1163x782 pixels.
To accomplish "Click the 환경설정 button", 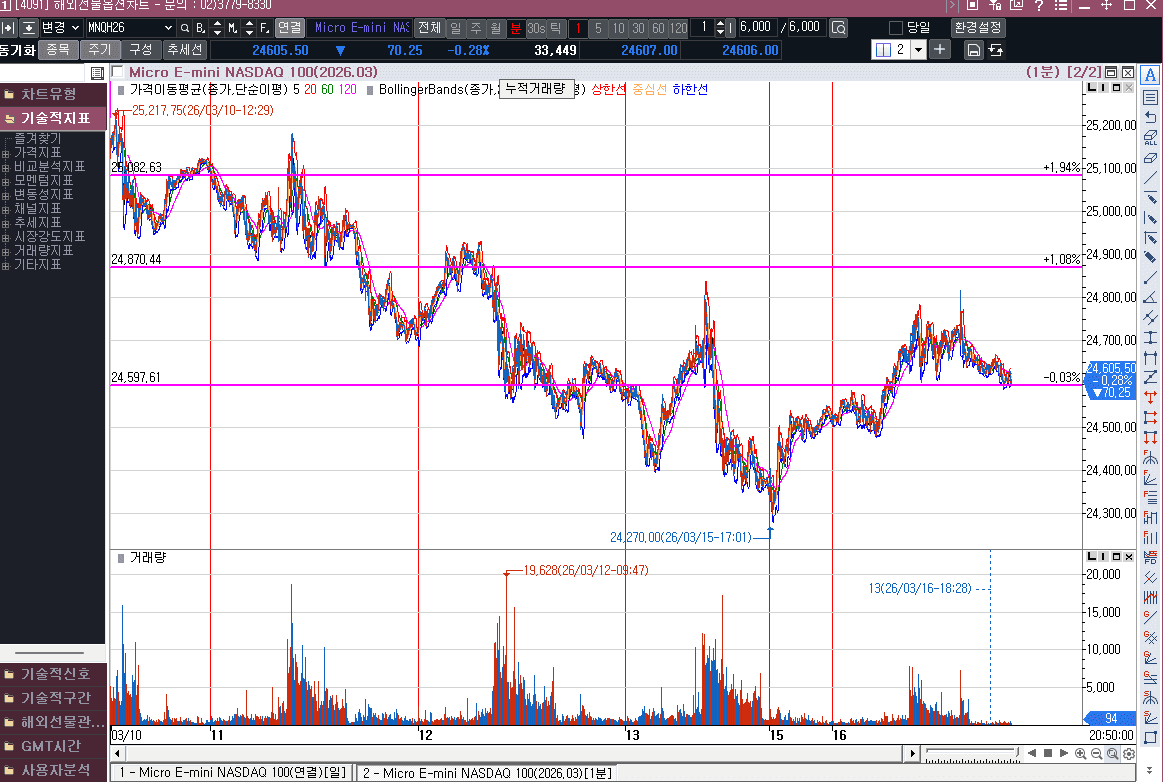I will 978,27.
